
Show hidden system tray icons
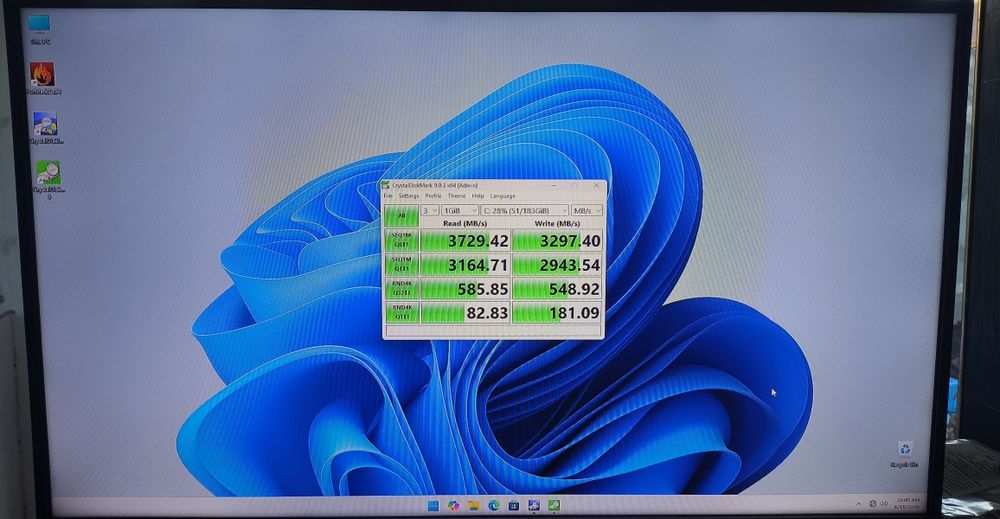[x=858, y=504]
